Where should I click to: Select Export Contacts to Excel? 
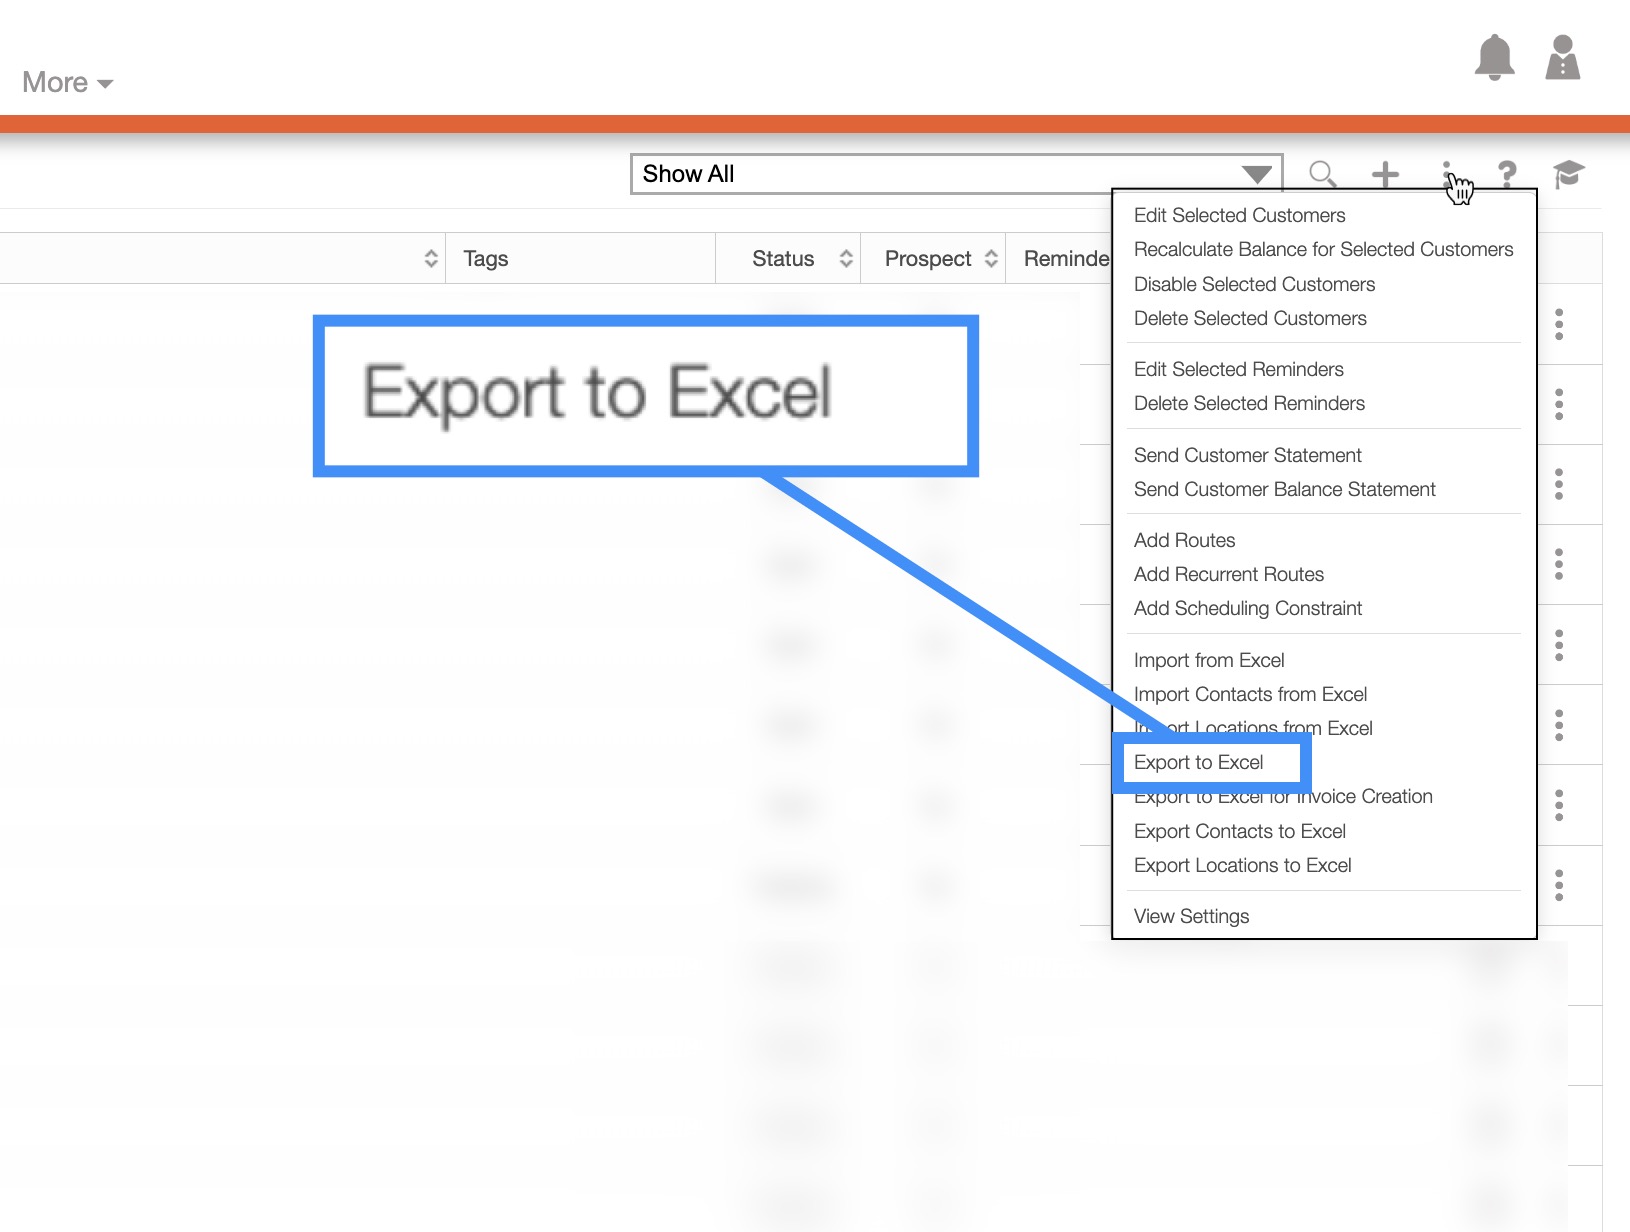point(1239,831)
